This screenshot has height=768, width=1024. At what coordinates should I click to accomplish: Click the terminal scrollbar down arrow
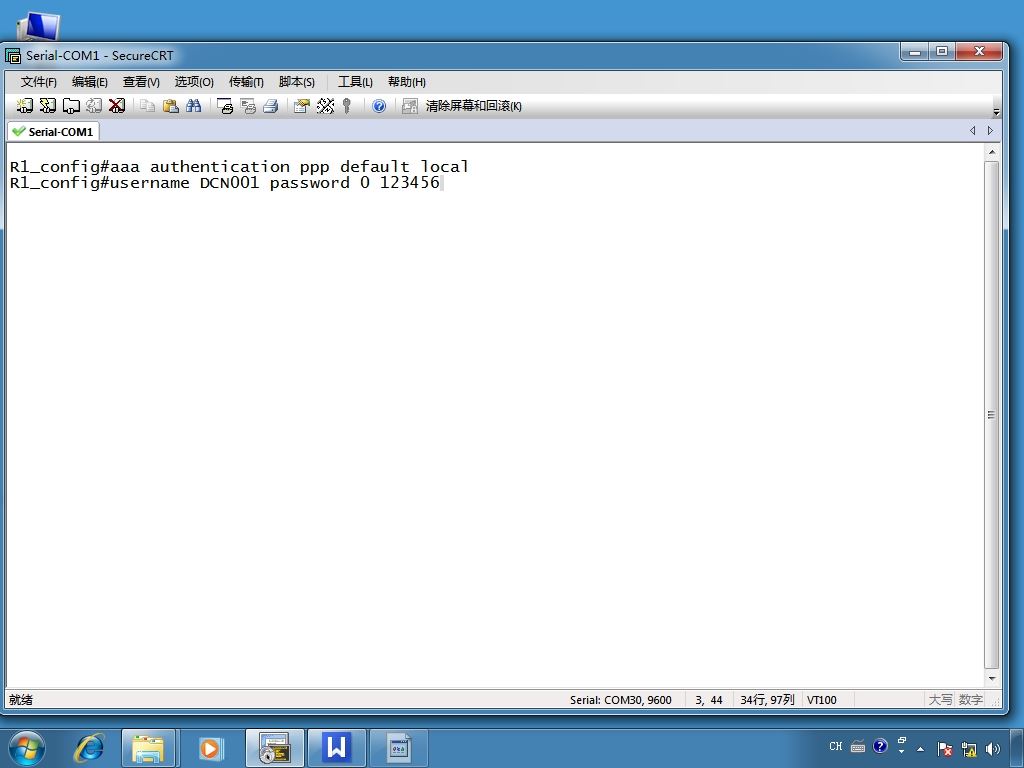[992, 679]
